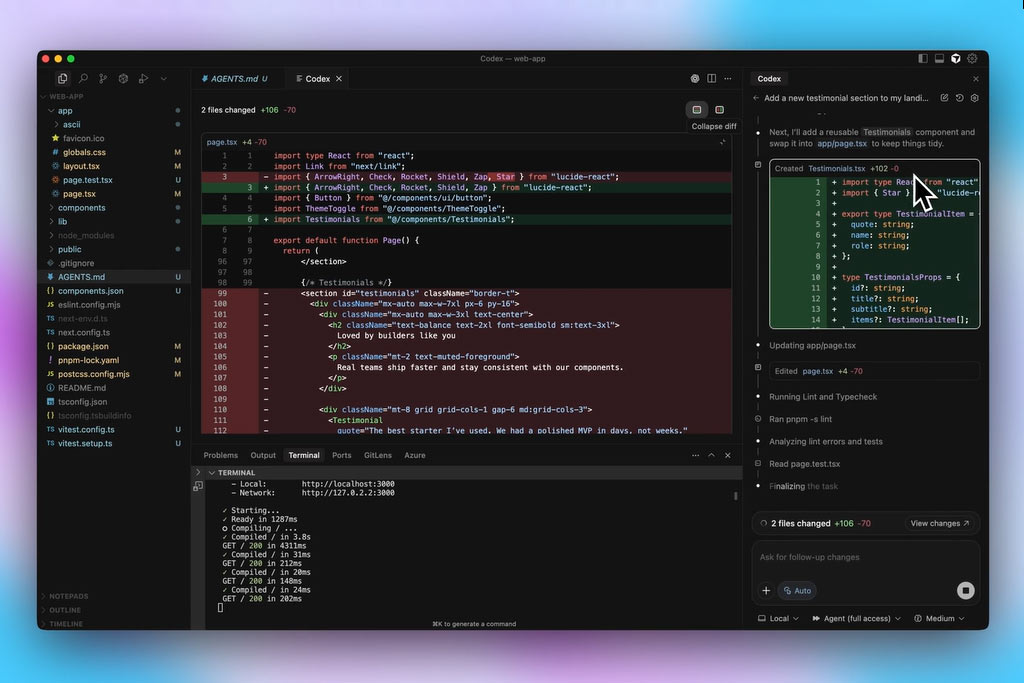Click the split editor icon
The height and width of the screenshot is (683, 1024).
pos(711,78)
